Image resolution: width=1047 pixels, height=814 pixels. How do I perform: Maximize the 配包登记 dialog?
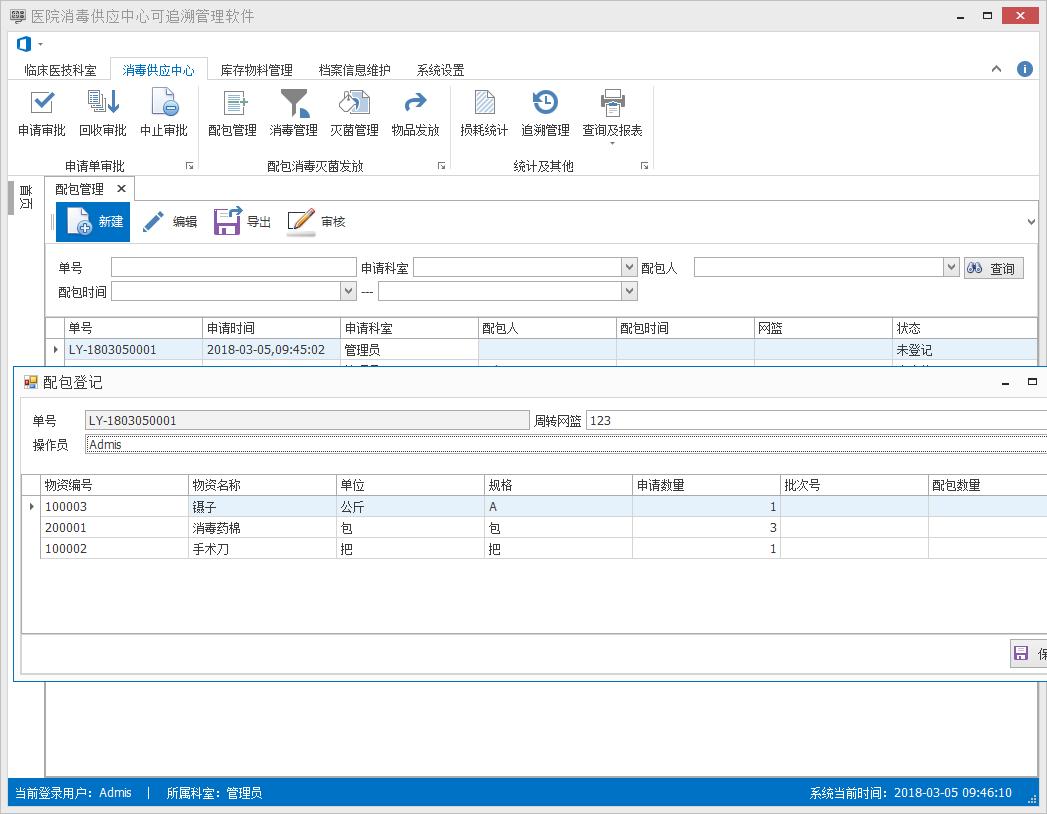click(x=1032, y=382)
